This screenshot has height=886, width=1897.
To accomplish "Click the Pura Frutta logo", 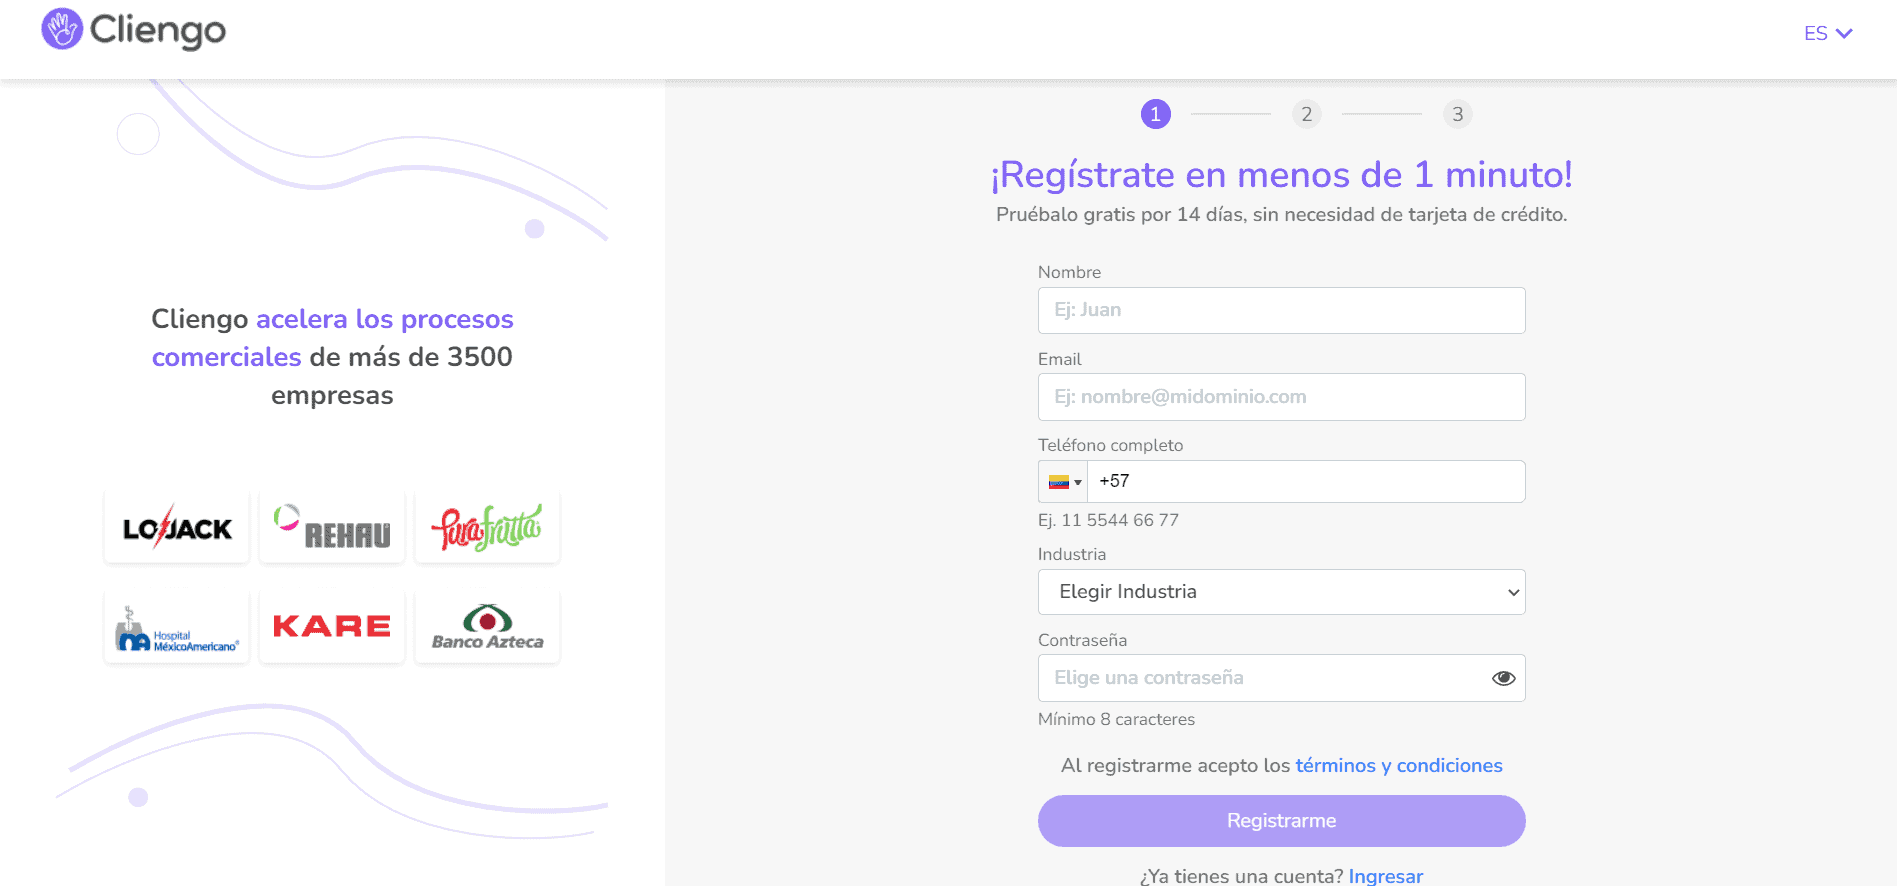I will [x=487, y=528].
